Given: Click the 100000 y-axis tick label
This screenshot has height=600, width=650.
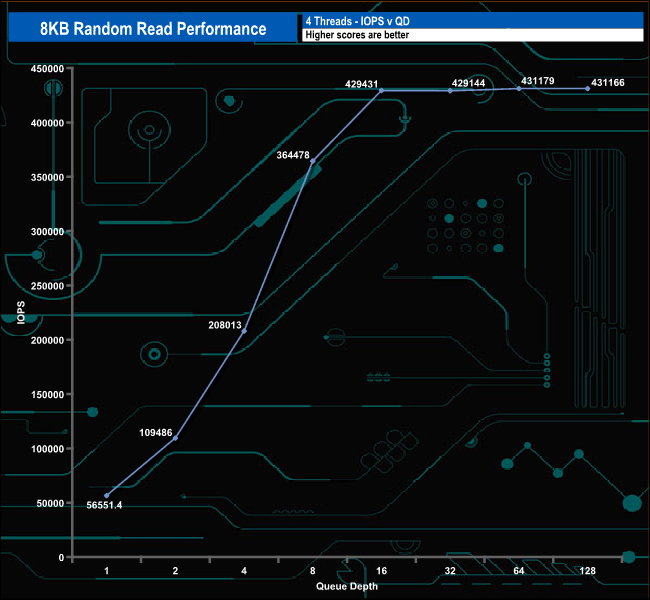Looking at the screenshot, I should (46, 449).
